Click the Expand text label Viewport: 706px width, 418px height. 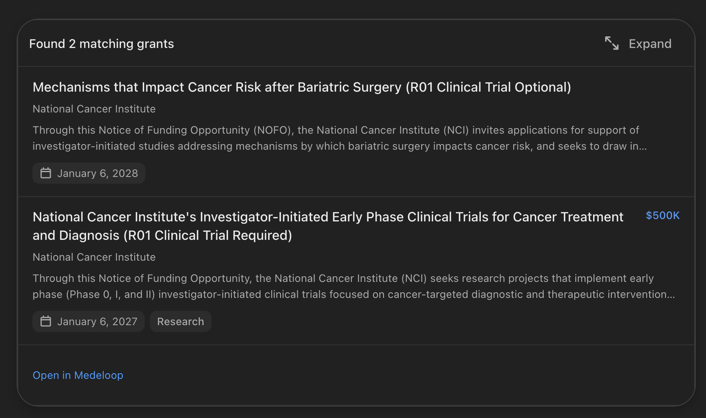(x=650, y=44)
